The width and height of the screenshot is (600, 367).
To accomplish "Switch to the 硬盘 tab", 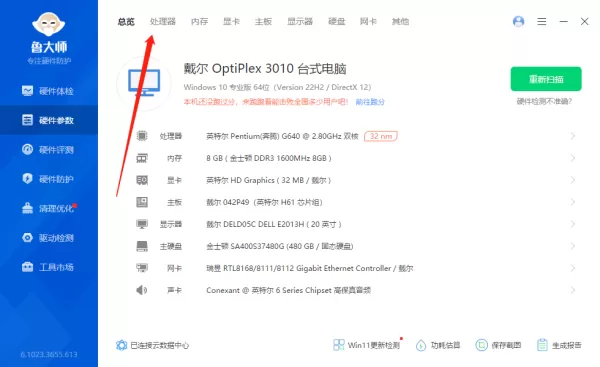I will pyautogui.click(x=336, y=22).
